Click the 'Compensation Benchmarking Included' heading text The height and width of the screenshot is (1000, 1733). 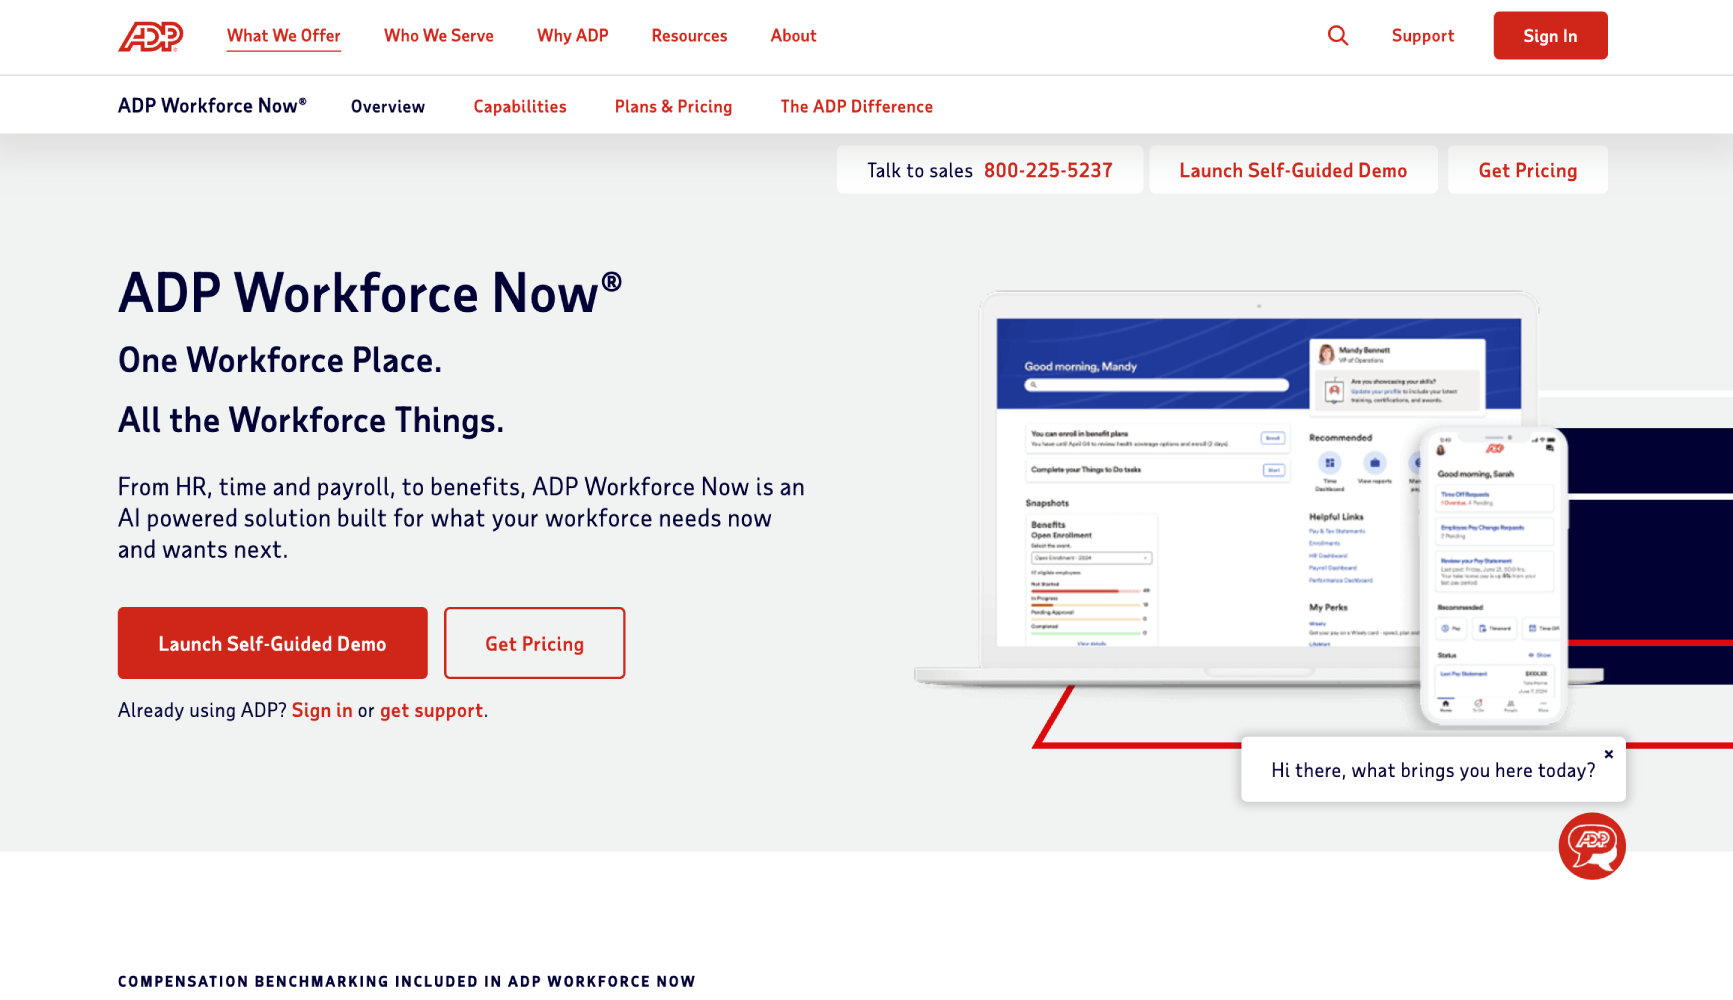click(x=406, y=982)
